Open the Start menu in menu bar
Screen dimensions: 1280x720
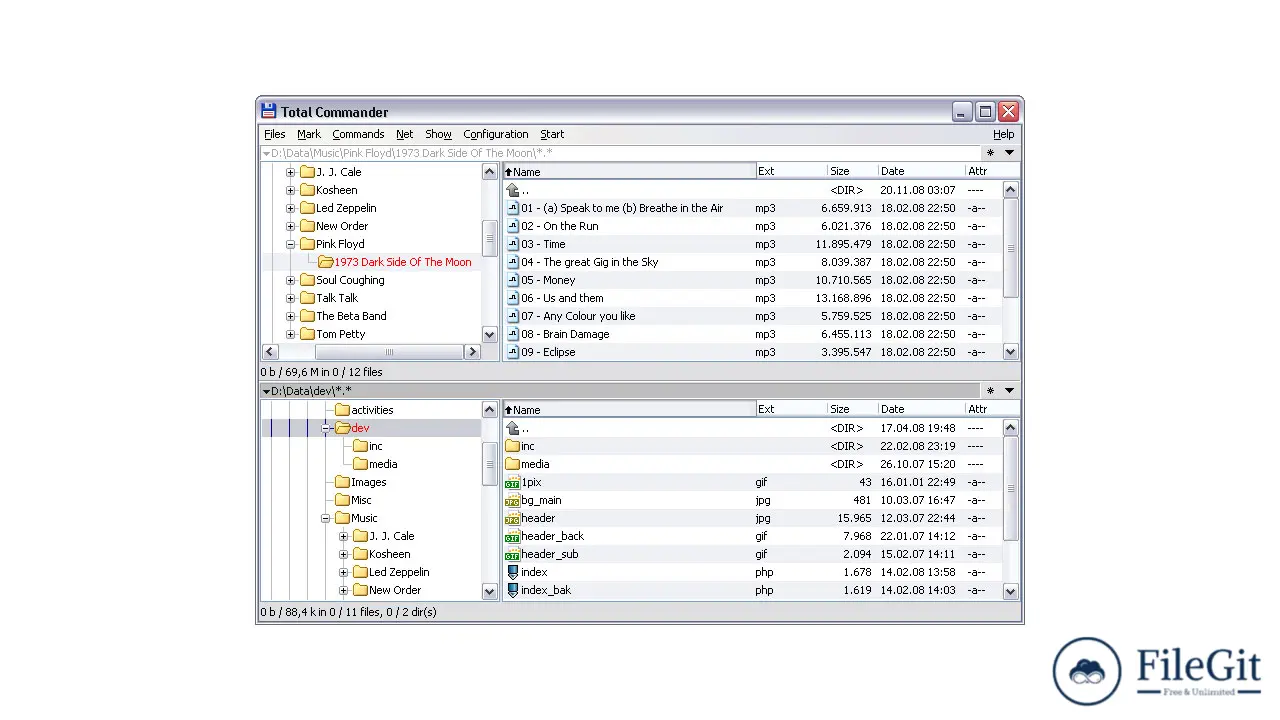[552, 134]
